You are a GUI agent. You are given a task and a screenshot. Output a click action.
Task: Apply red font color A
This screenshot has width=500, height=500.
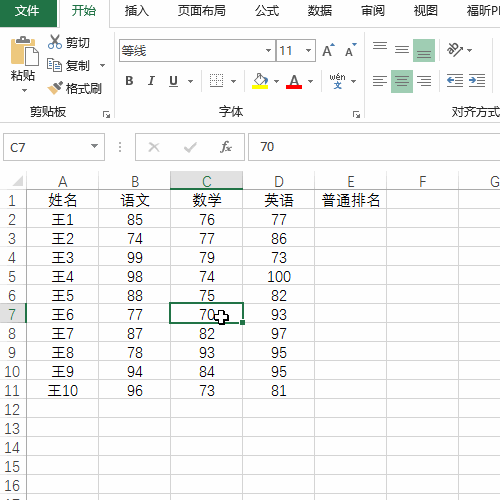(x=294, y=81)
